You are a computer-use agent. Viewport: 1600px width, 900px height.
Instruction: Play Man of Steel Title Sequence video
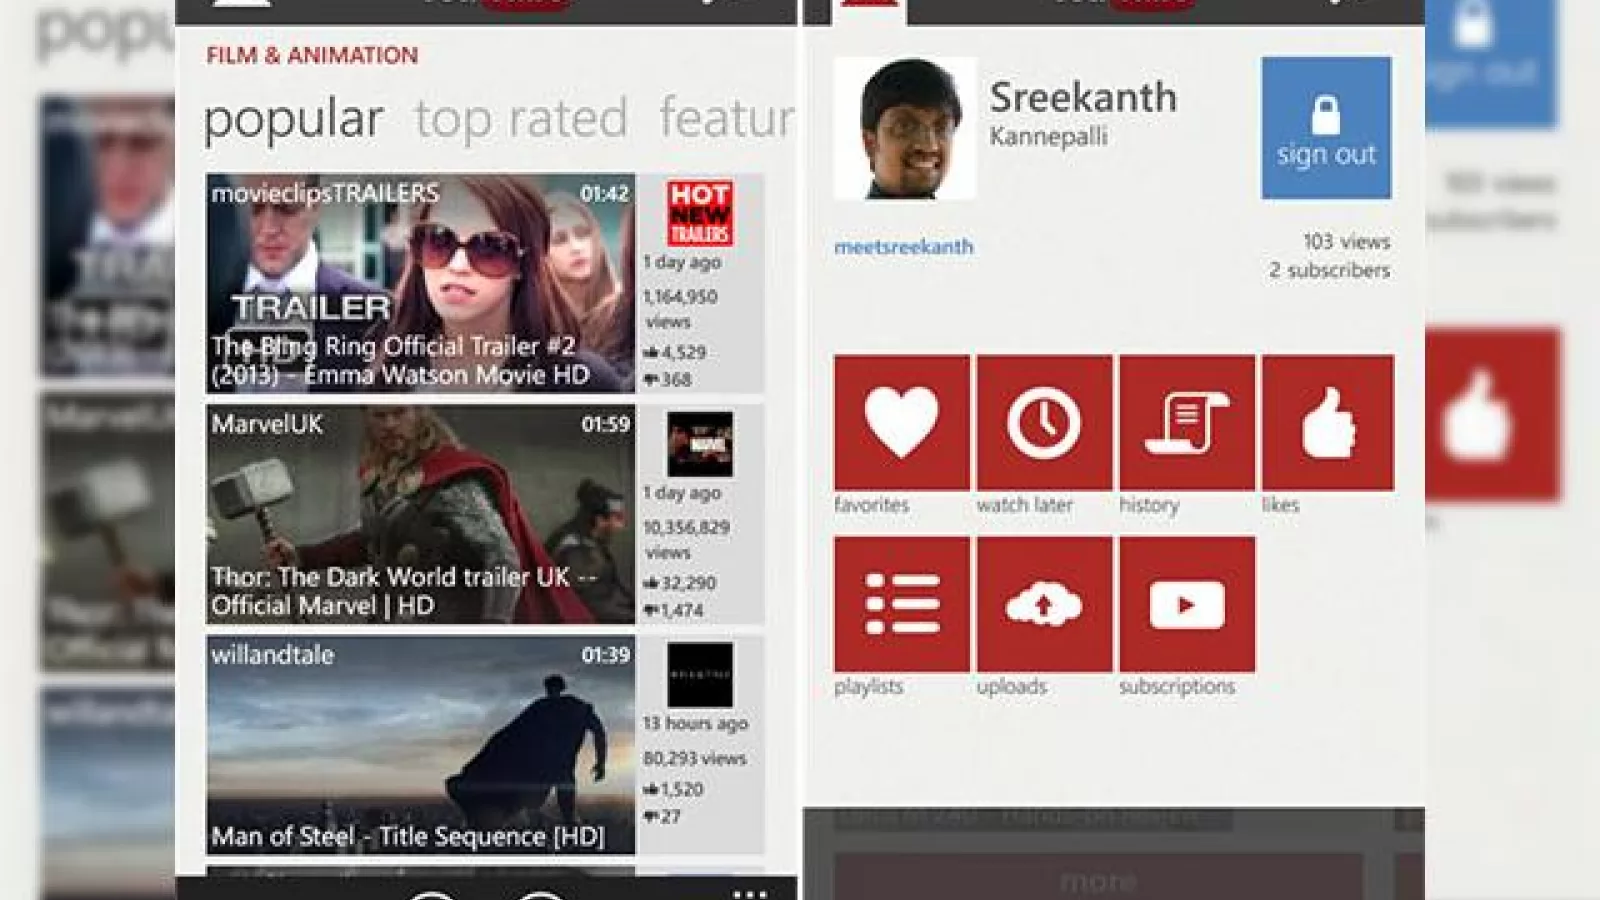(420, 745)
